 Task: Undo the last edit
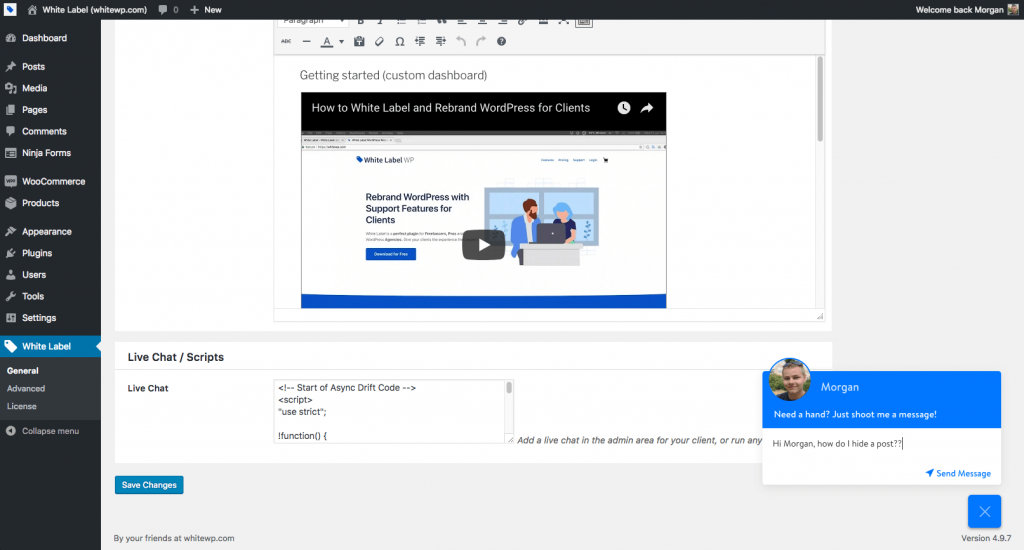[461, 41]
